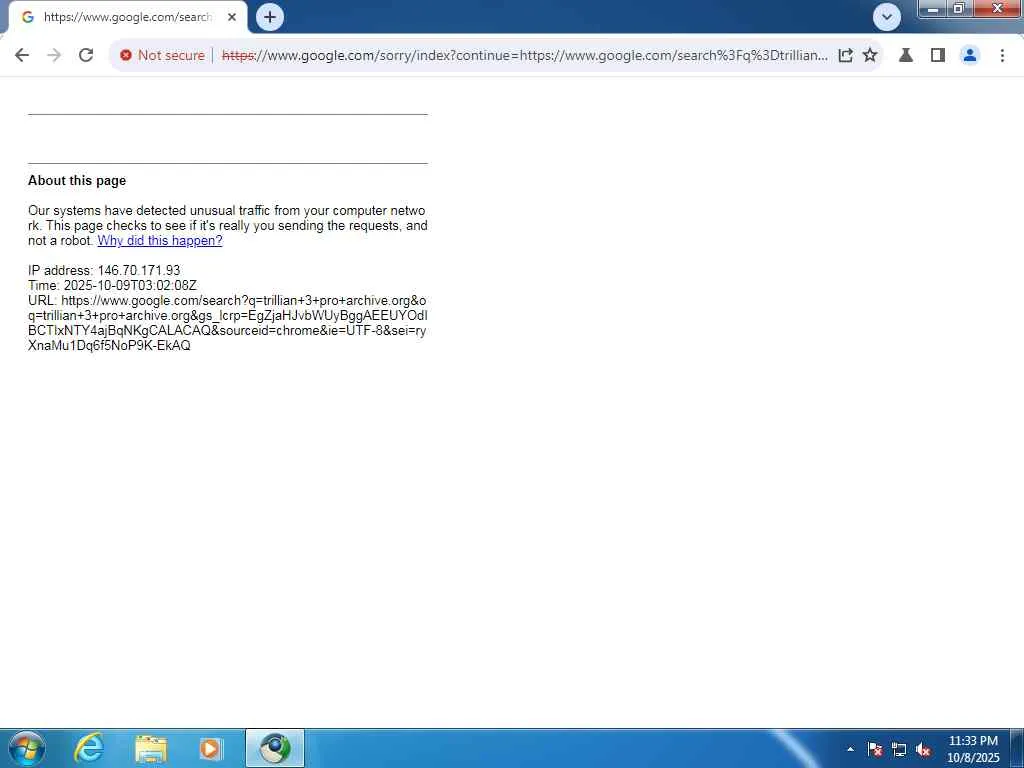
Task: Select the google.com/search tab
Action: pos(127,17)
